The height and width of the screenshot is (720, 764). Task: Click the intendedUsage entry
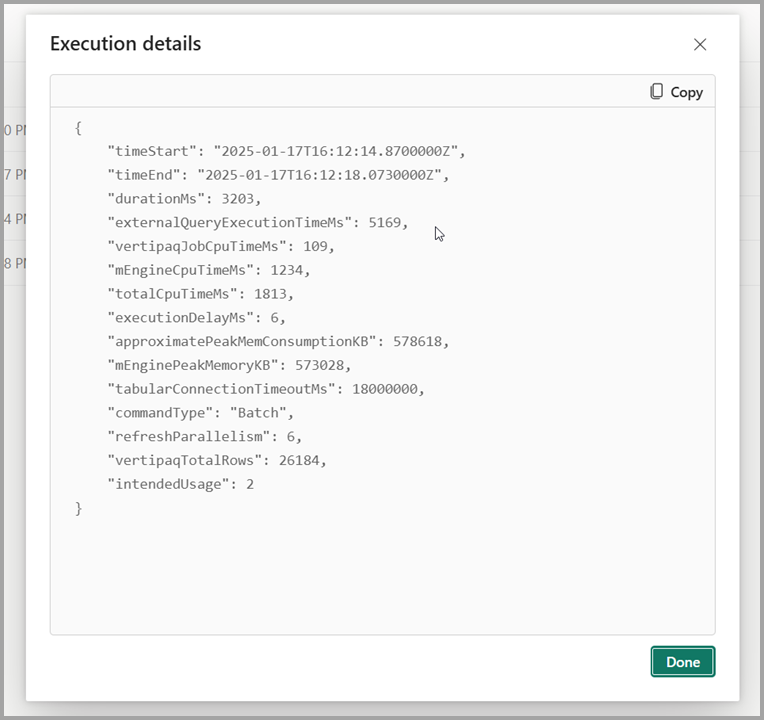pos(180,484)
